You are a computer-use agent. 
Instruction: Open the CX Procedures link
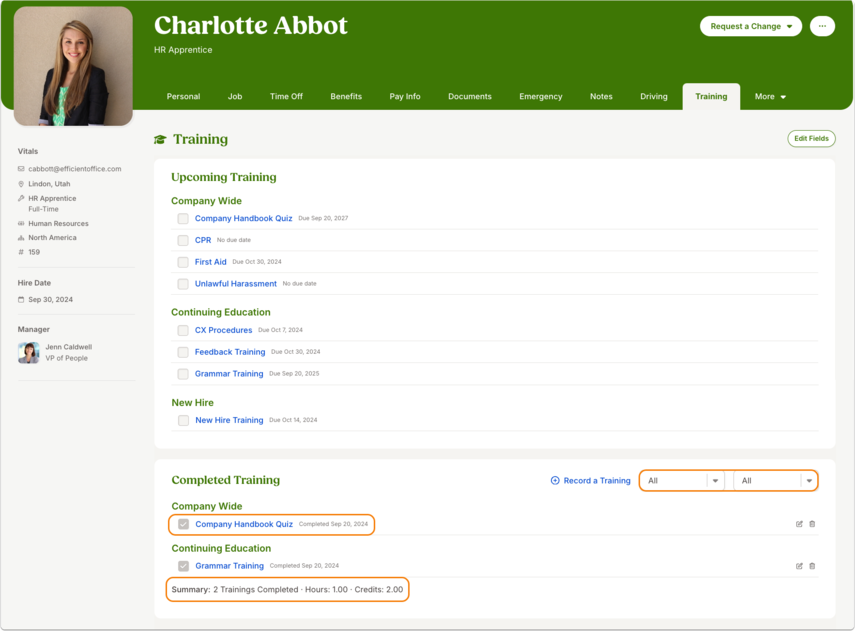[224, 330]
